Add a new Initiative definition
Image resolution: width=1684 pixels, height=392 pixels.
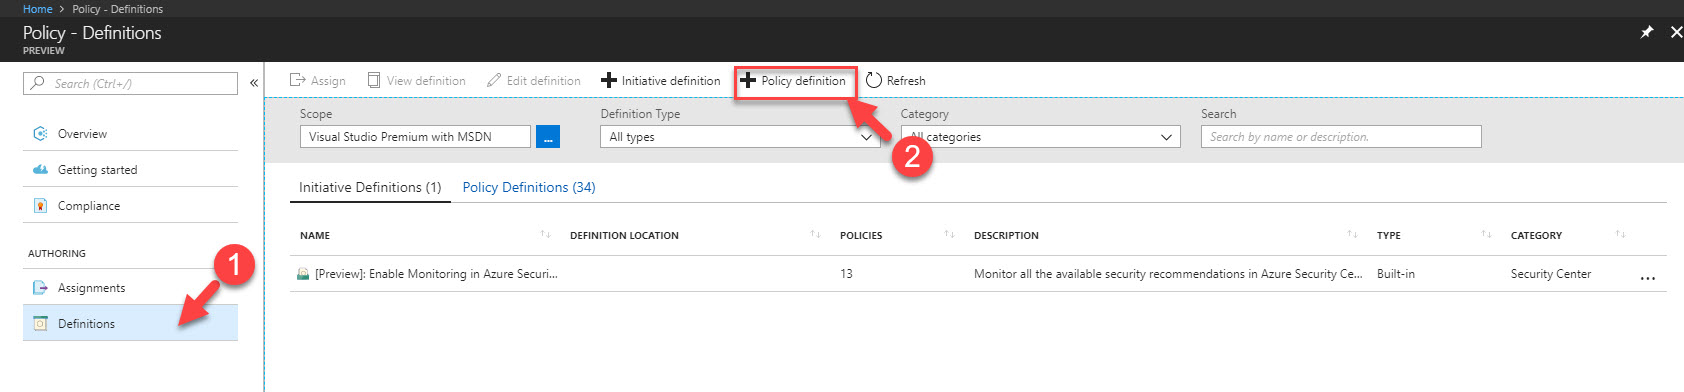[661, 81]
